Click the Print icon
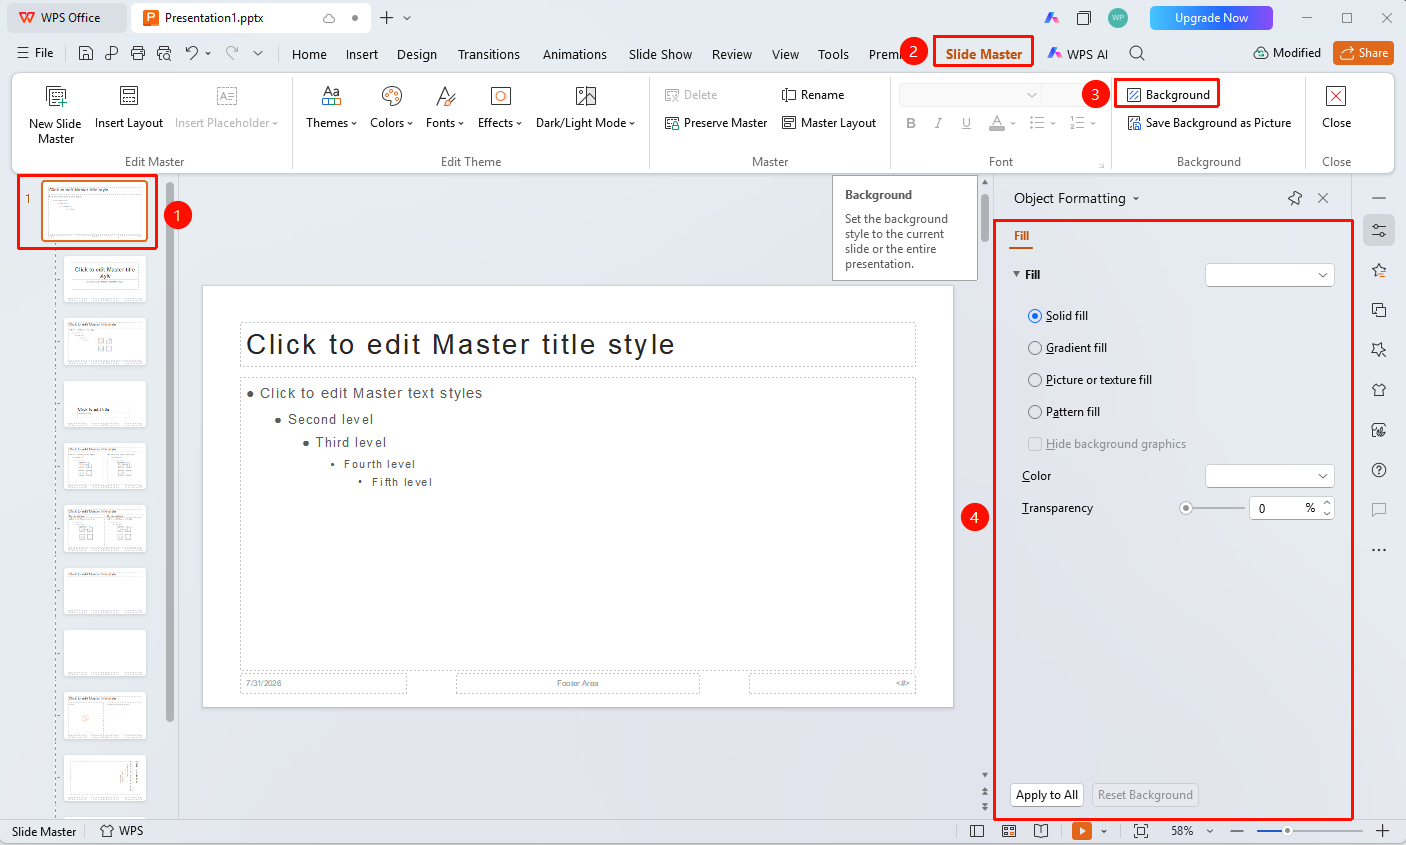Screen dimensions: 1406x845 (x=138, y=53)
